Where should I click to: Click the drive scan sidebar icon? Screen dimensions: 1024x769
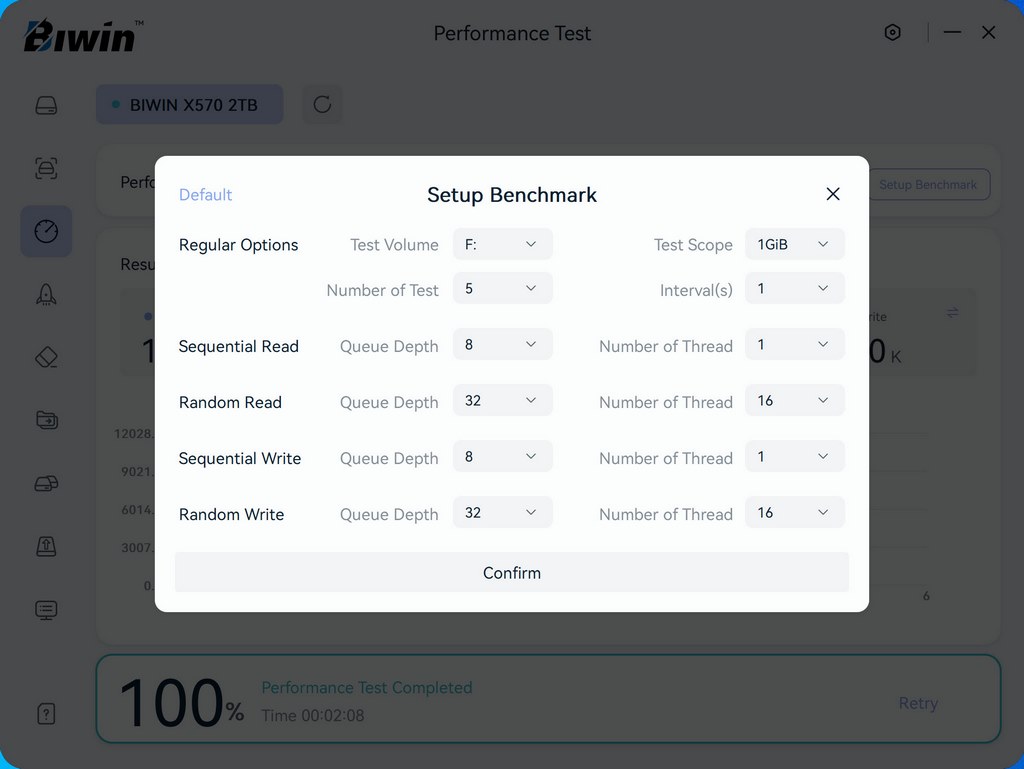[46, 168]
